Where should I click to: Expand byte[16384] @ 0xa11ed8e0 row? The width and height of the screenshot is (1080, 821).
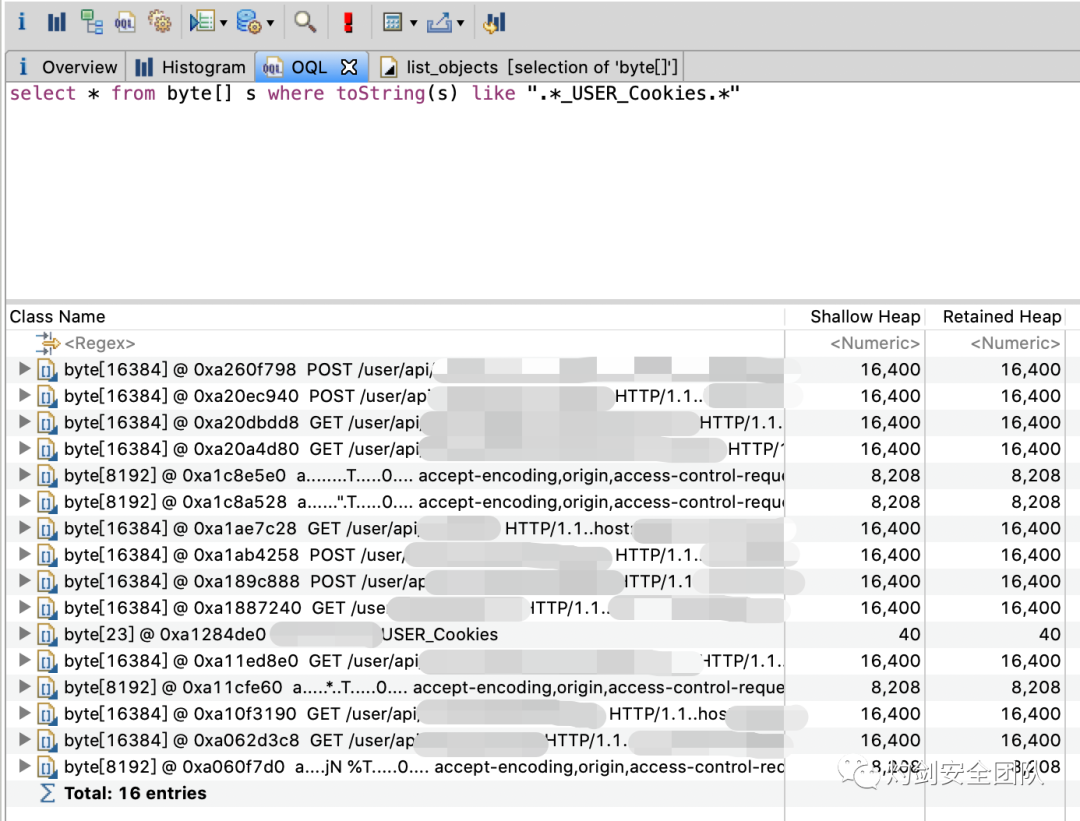point(24,661)
